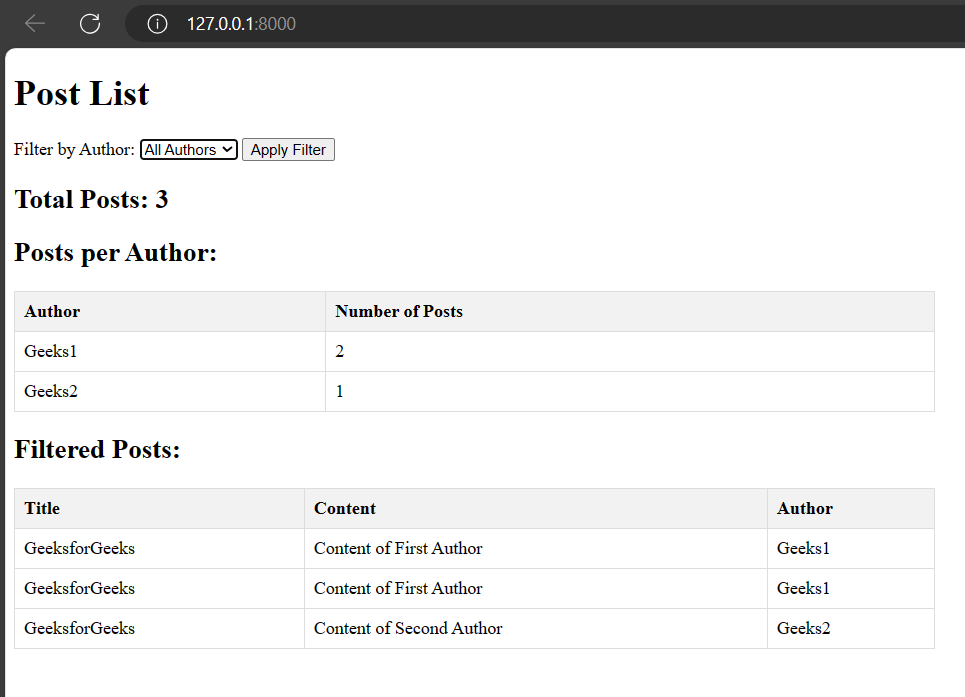Select the Geeks2 row in Posts per Author
Image resolution: width=965 pixels, height=697 pixels.
pyautogui.click(x=51, y=392)
